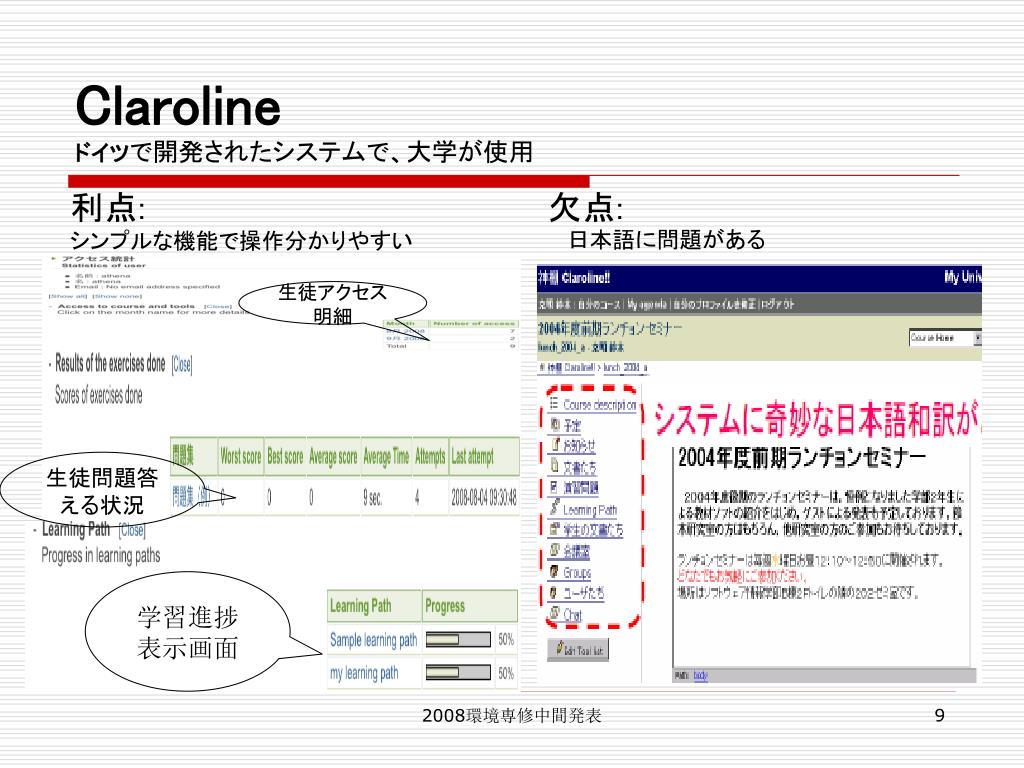
Task: Open the Course description link
Action: 599,405
